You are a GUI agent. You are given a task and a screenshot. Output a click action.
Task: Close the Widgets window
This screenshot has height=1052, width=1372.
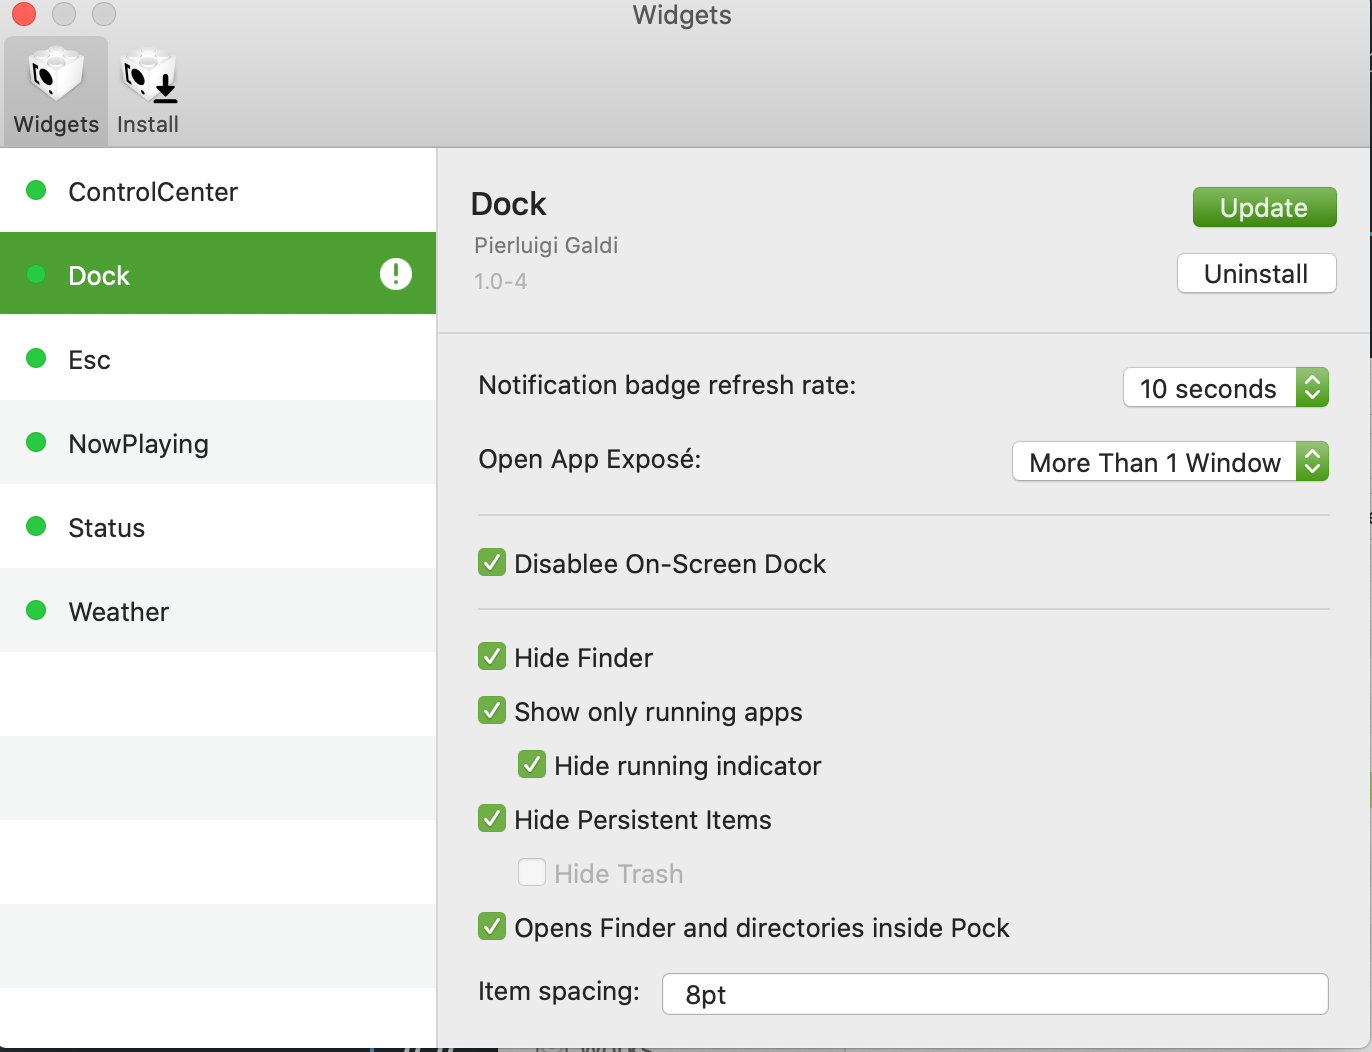tap(23, 14)
